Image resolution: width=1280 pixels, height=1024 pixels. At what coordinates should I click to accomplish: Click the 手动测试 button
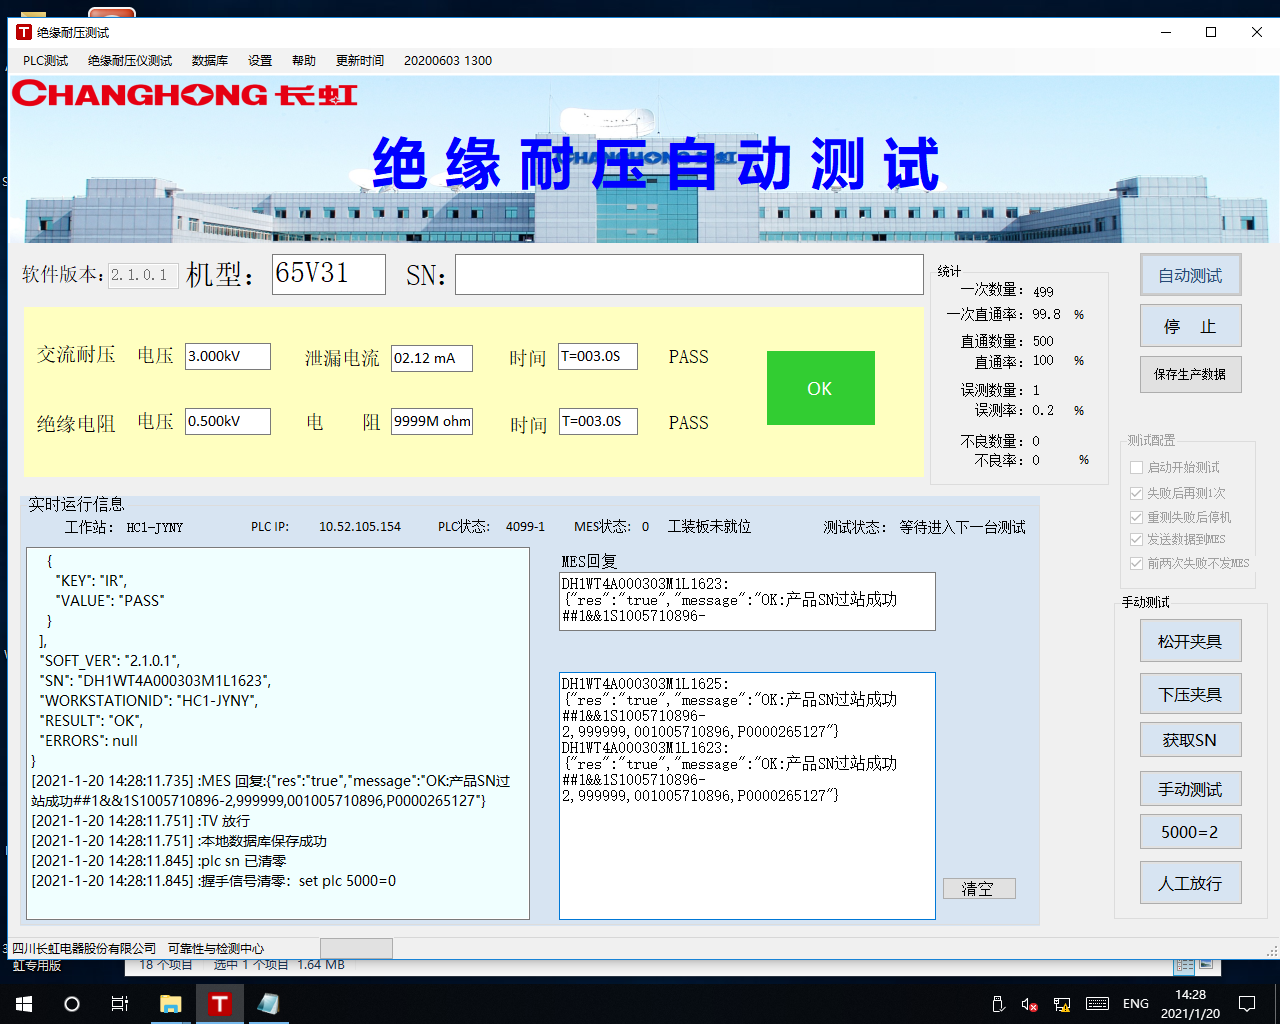click(1190, 789)
